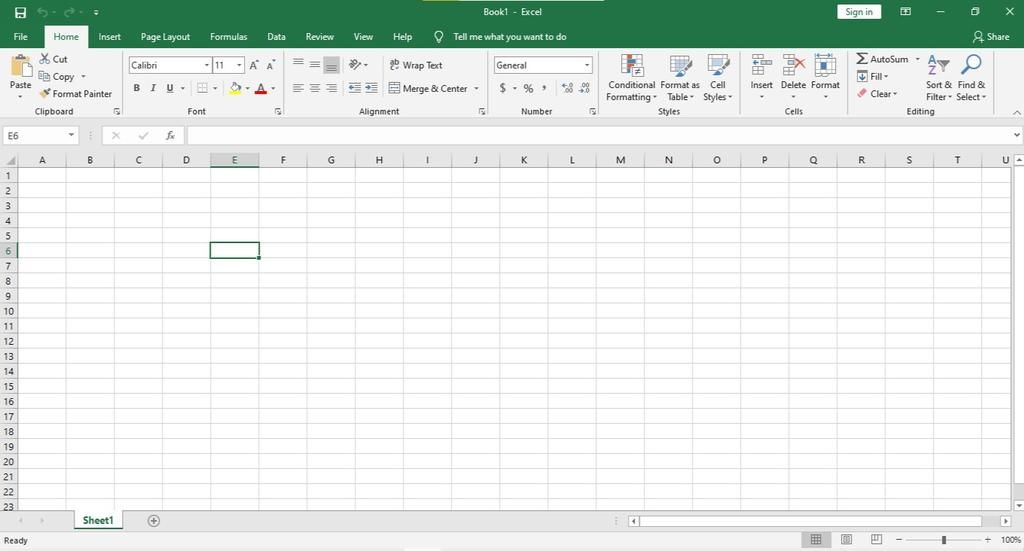Image resolution: width=1024 pixels, height=551 pixels.
Task: Decrease decimal places
Action: coord(584,88)
